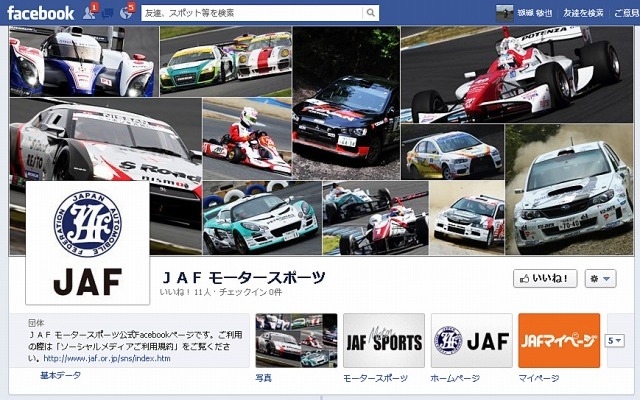The image size is (640, 400).
Task: Click the page title JAF モータースポーツ
Action: tap(244, 278)
